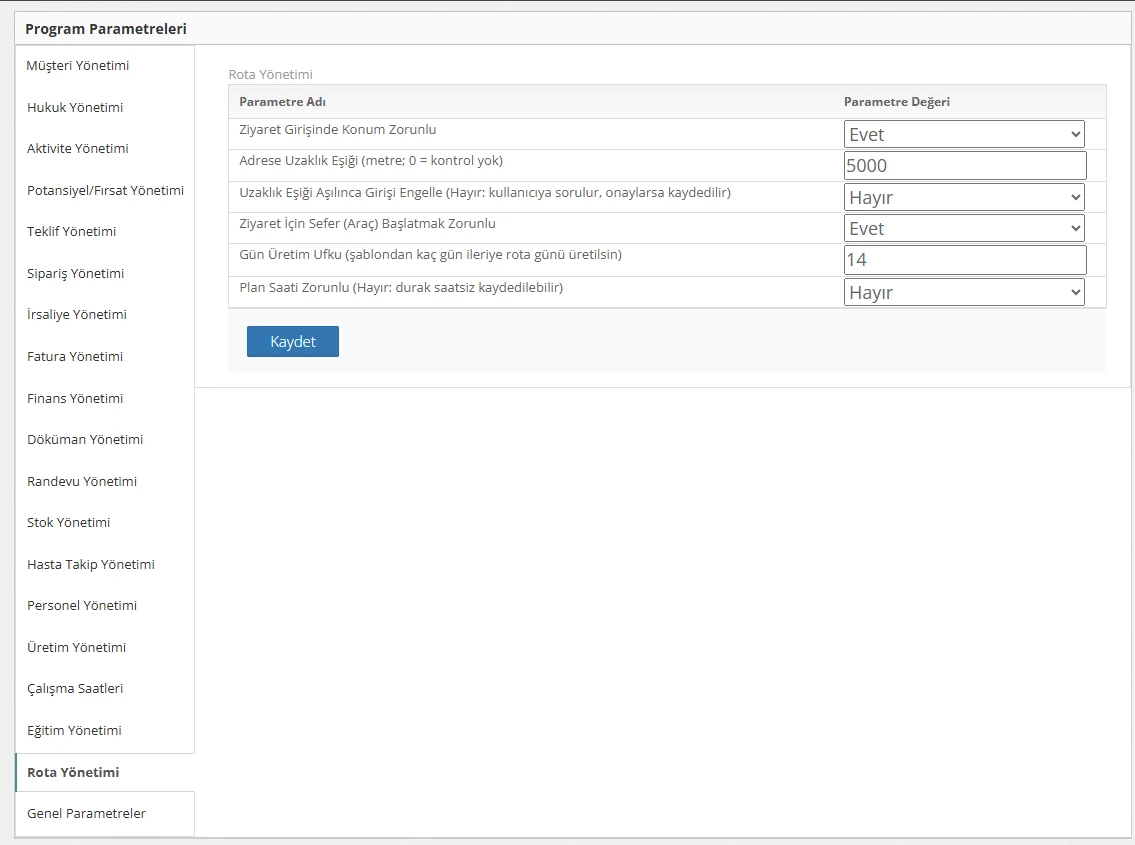Click the Gün Üretim Ufku value field
Screen dimensions: 1135x845
tap(965, 260)
